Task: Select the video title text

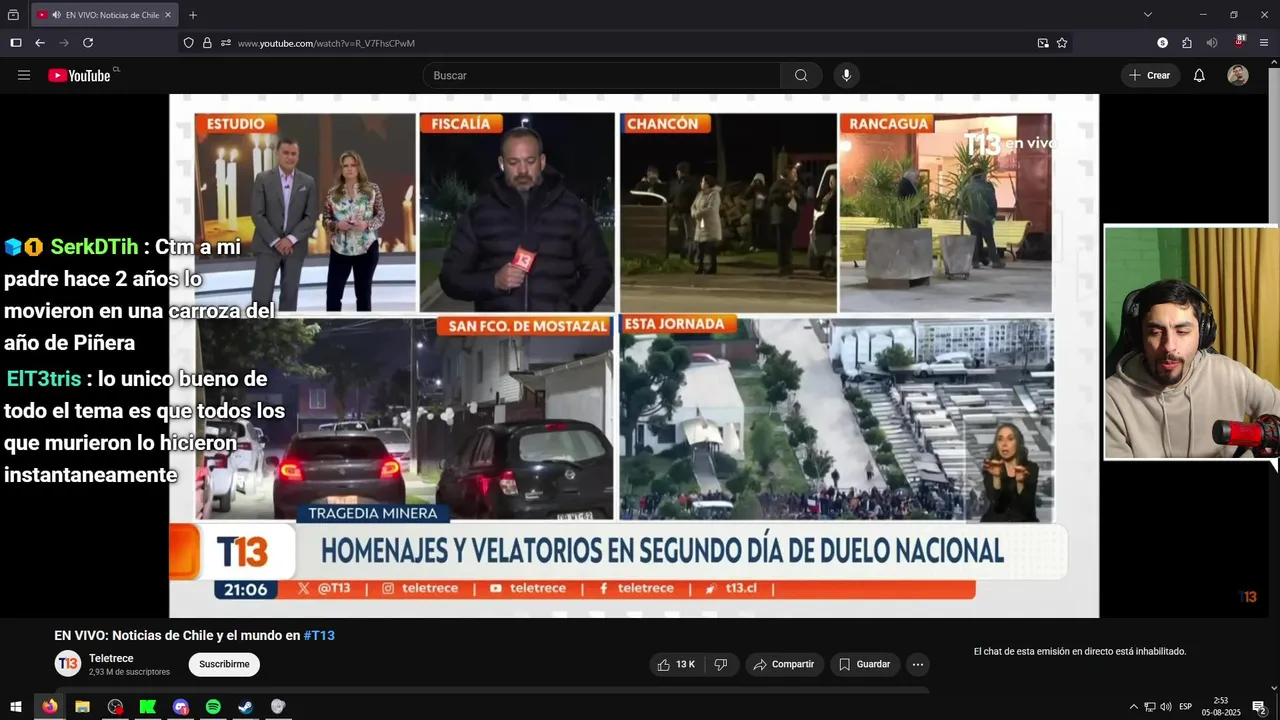Action: pos(194,635)
